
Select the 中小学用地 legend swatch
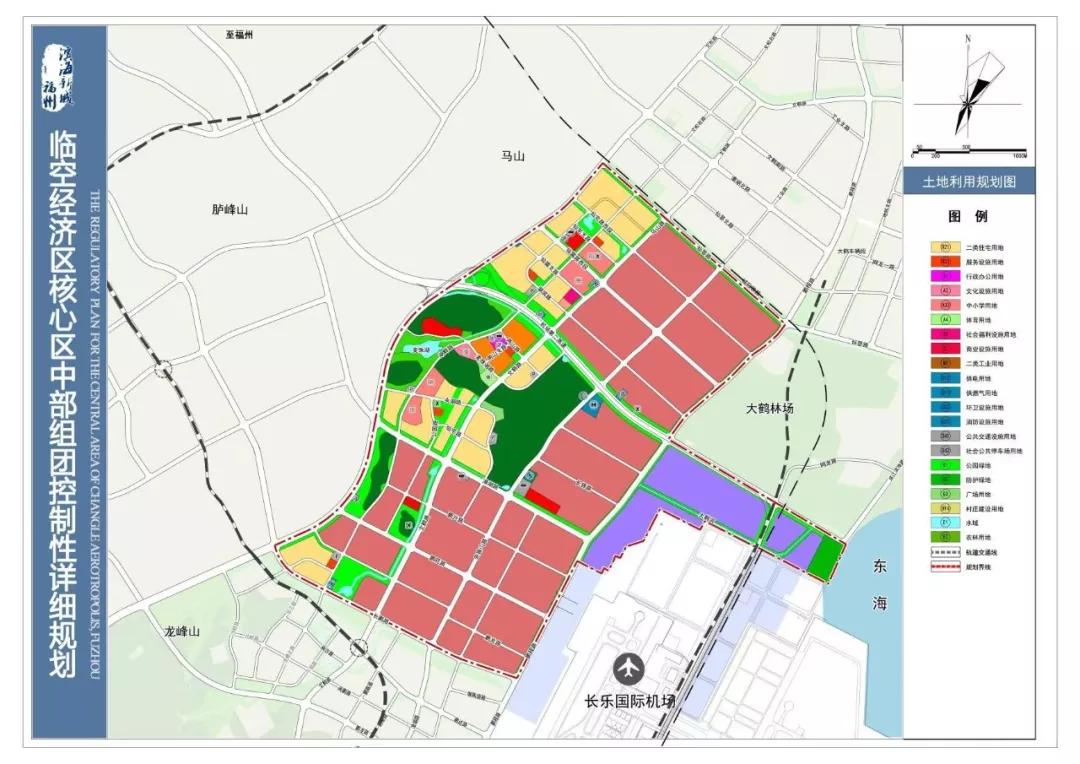pyautogui.click(x=945, y=305)
